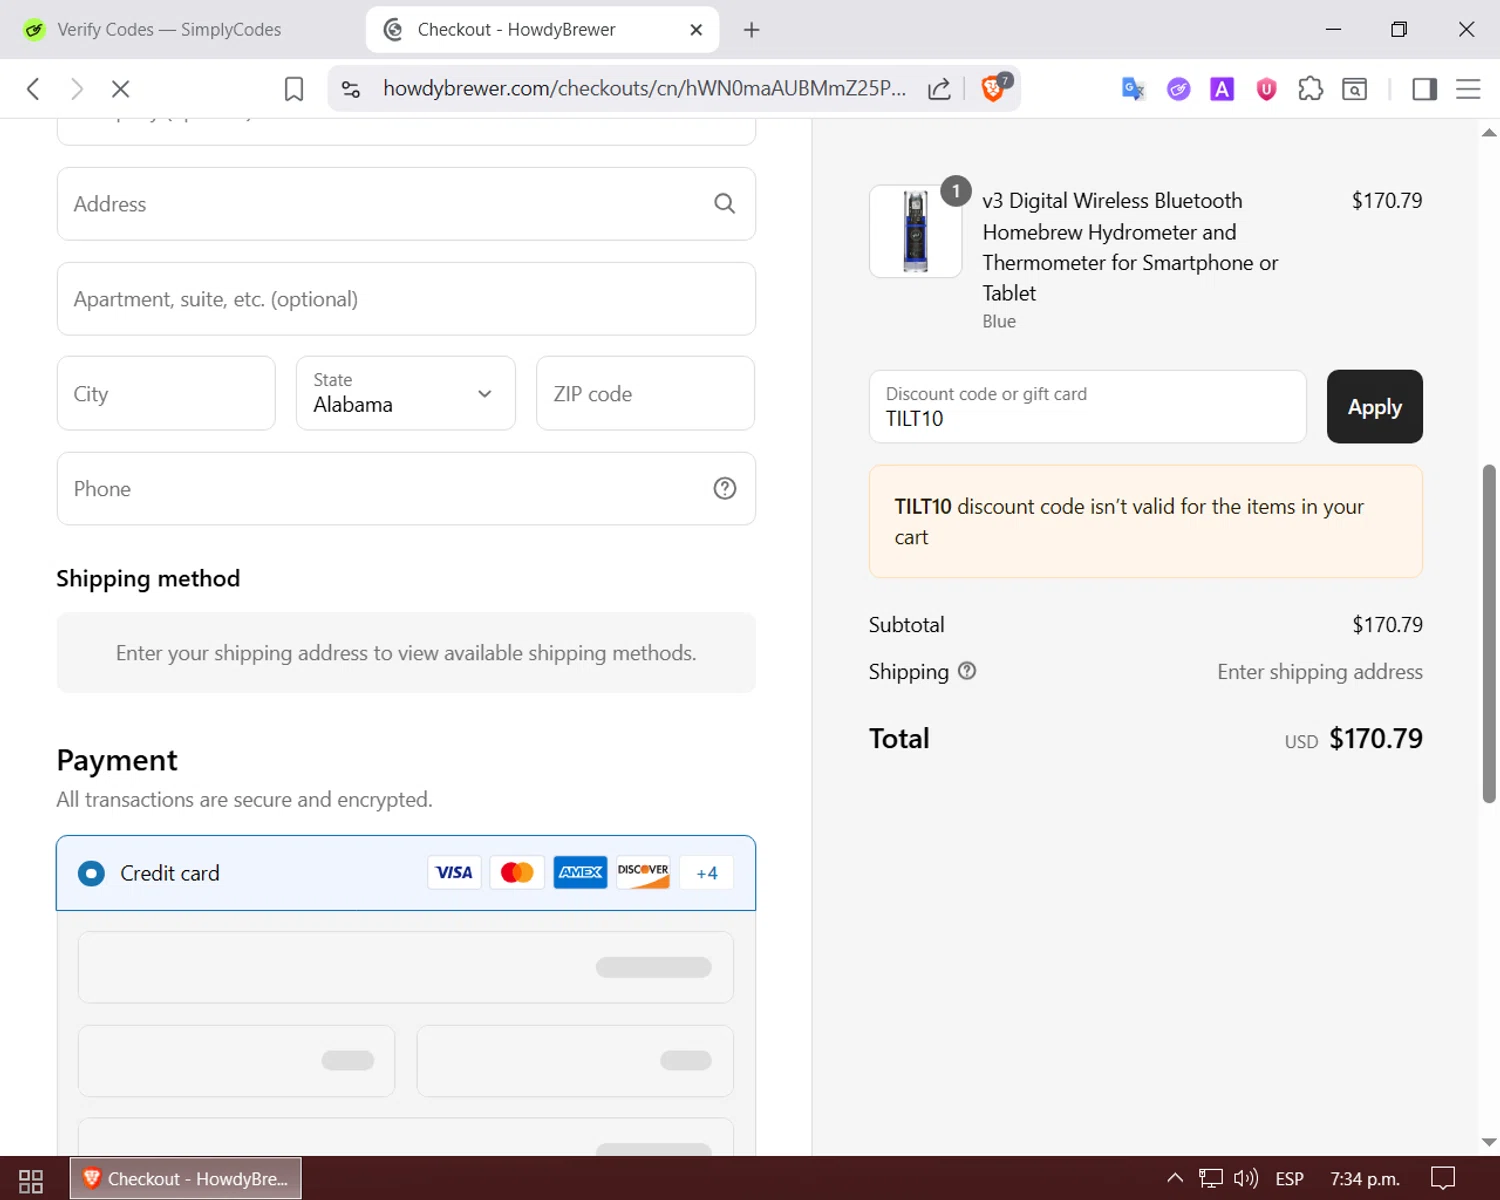Click the purple round extension icon
This screenshot has height=1200, width=1500.
pyautogui.click(x=1179, y=89)
